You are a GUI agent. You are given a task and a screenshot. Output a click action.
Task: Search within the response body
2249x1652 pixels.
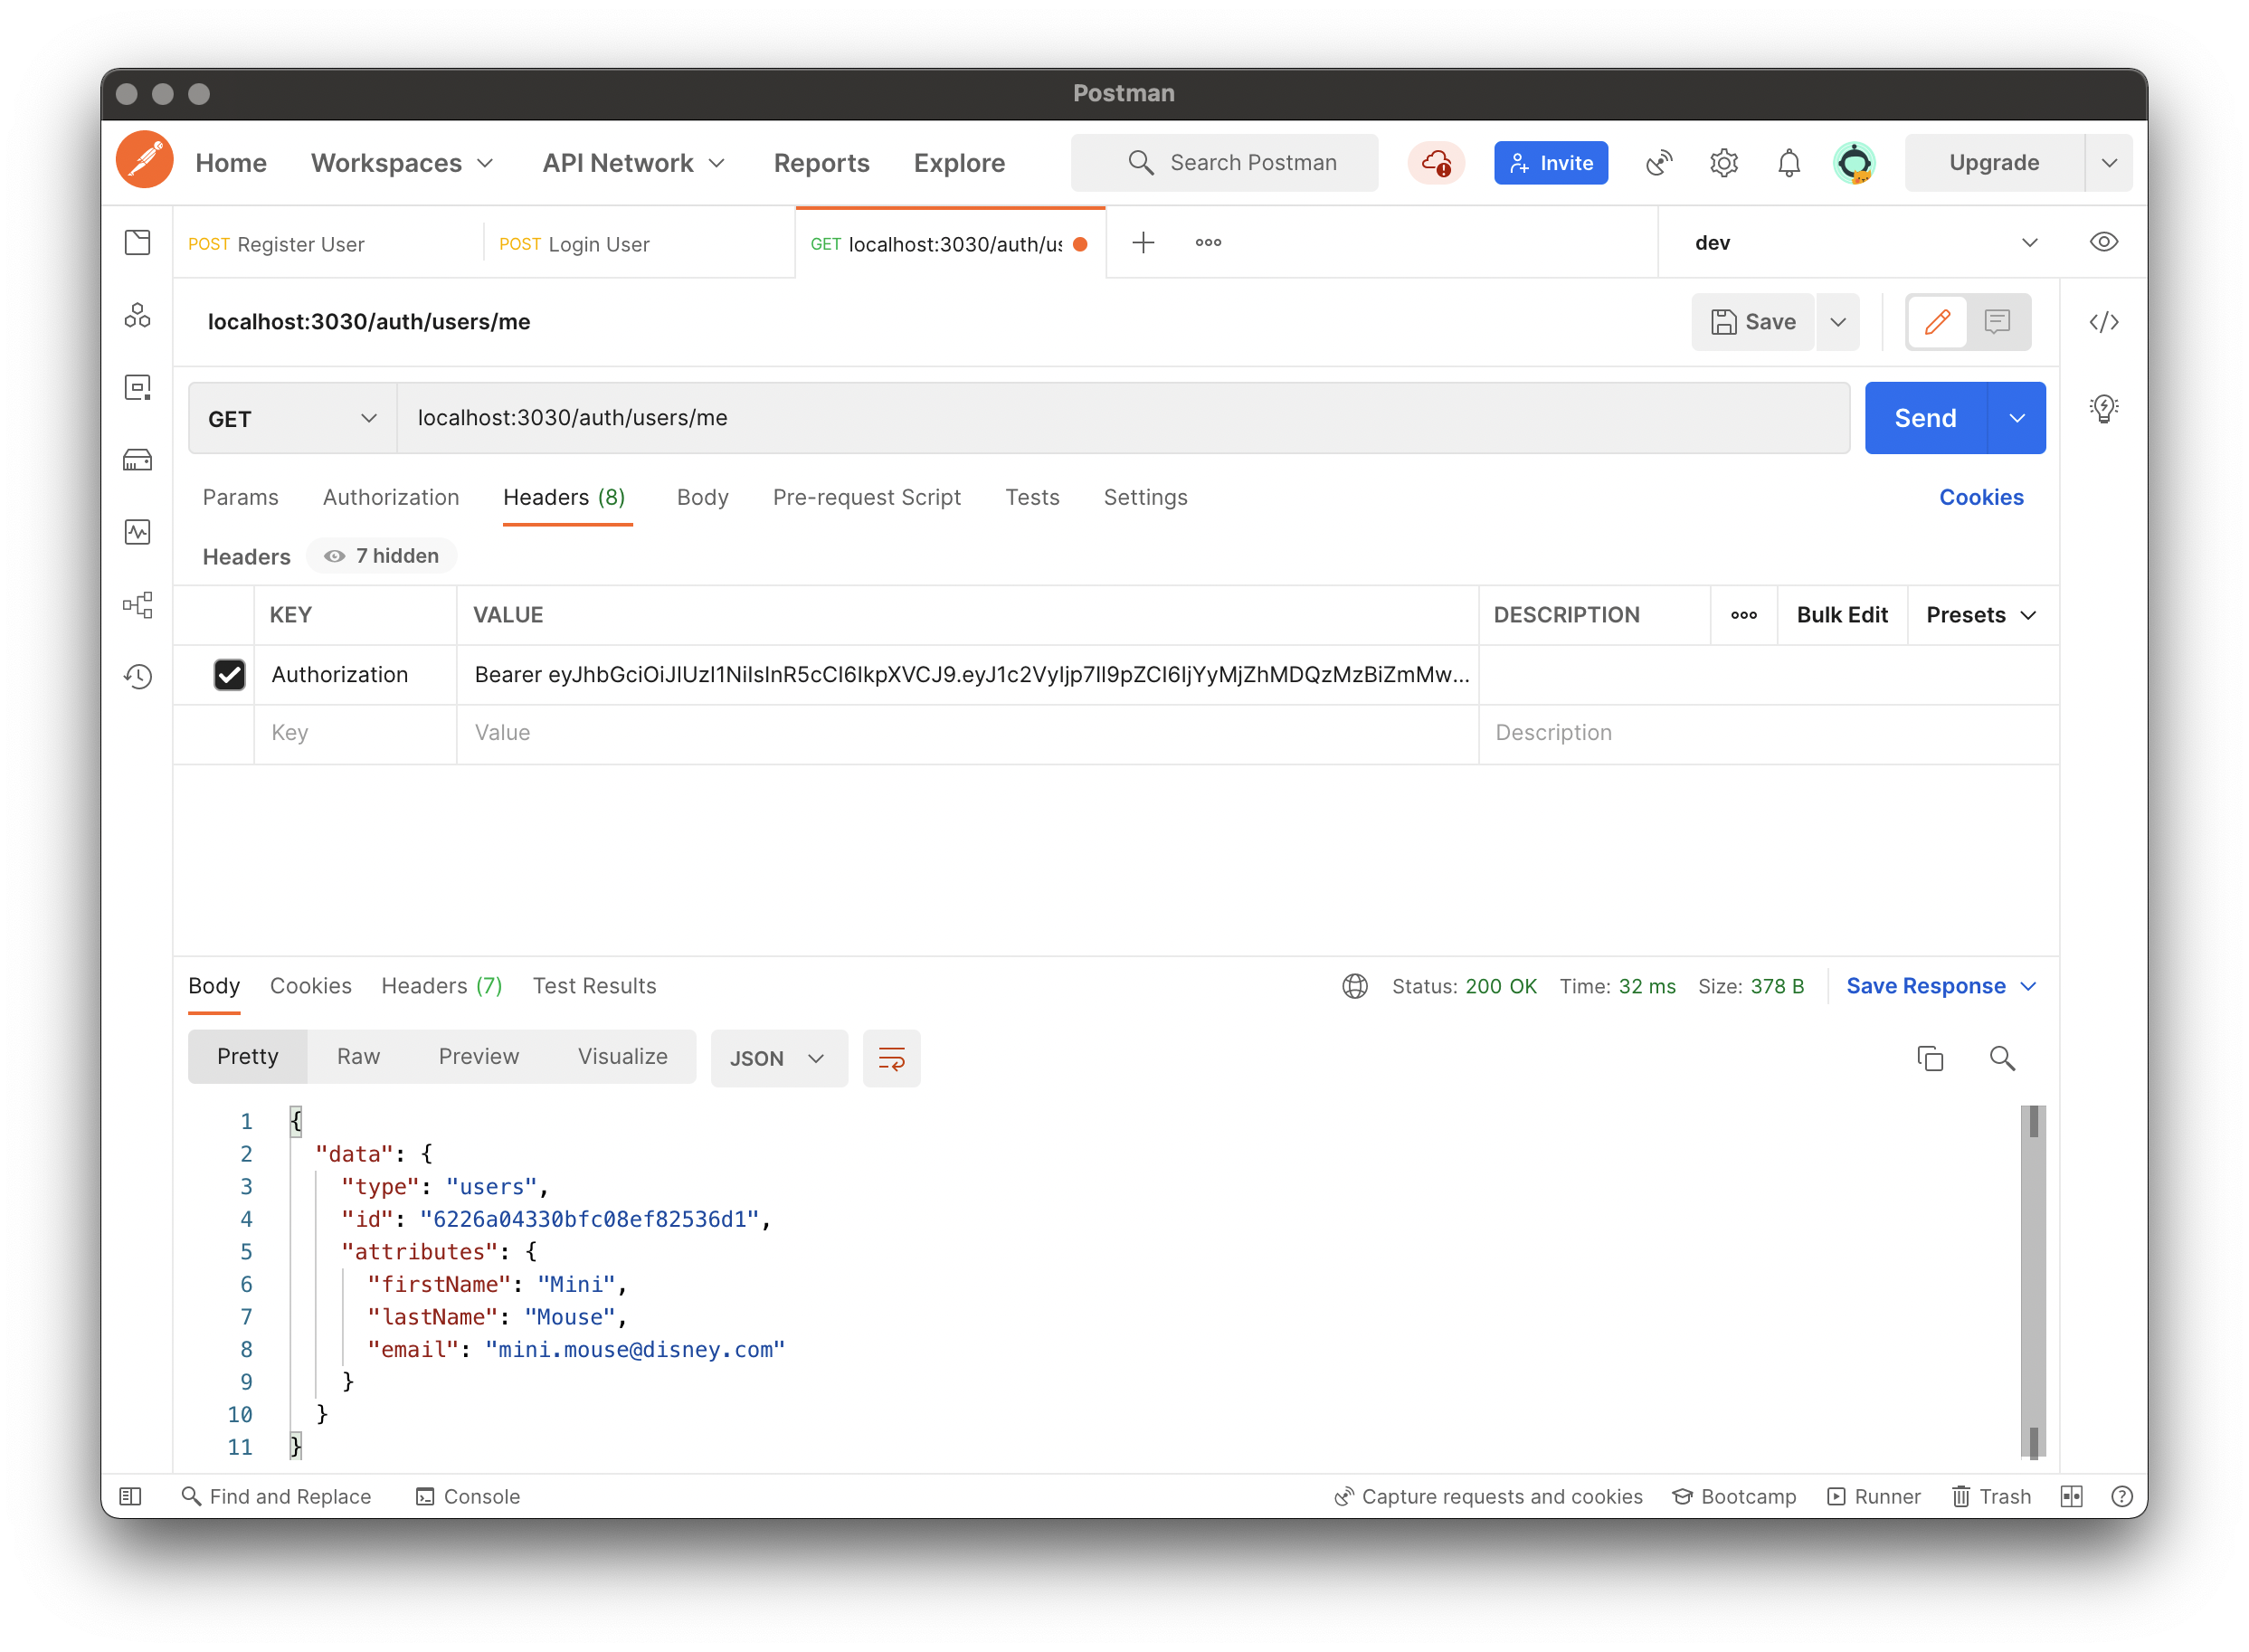[2002, 1058]
